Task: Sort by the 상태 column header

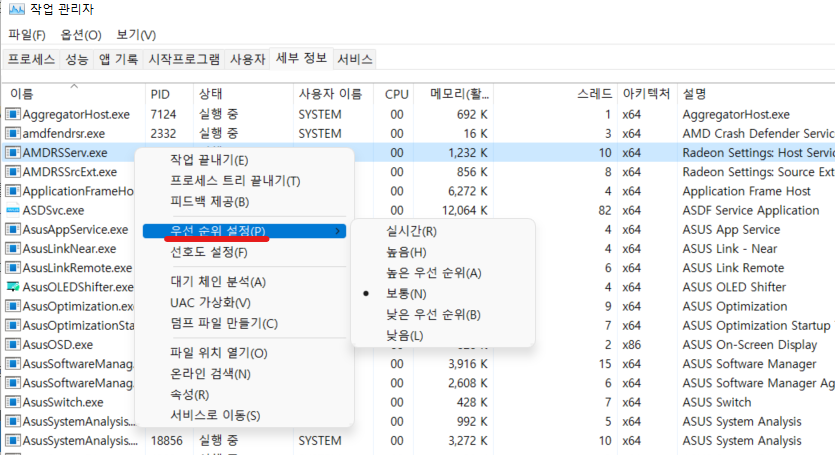Action: point(243,94)
